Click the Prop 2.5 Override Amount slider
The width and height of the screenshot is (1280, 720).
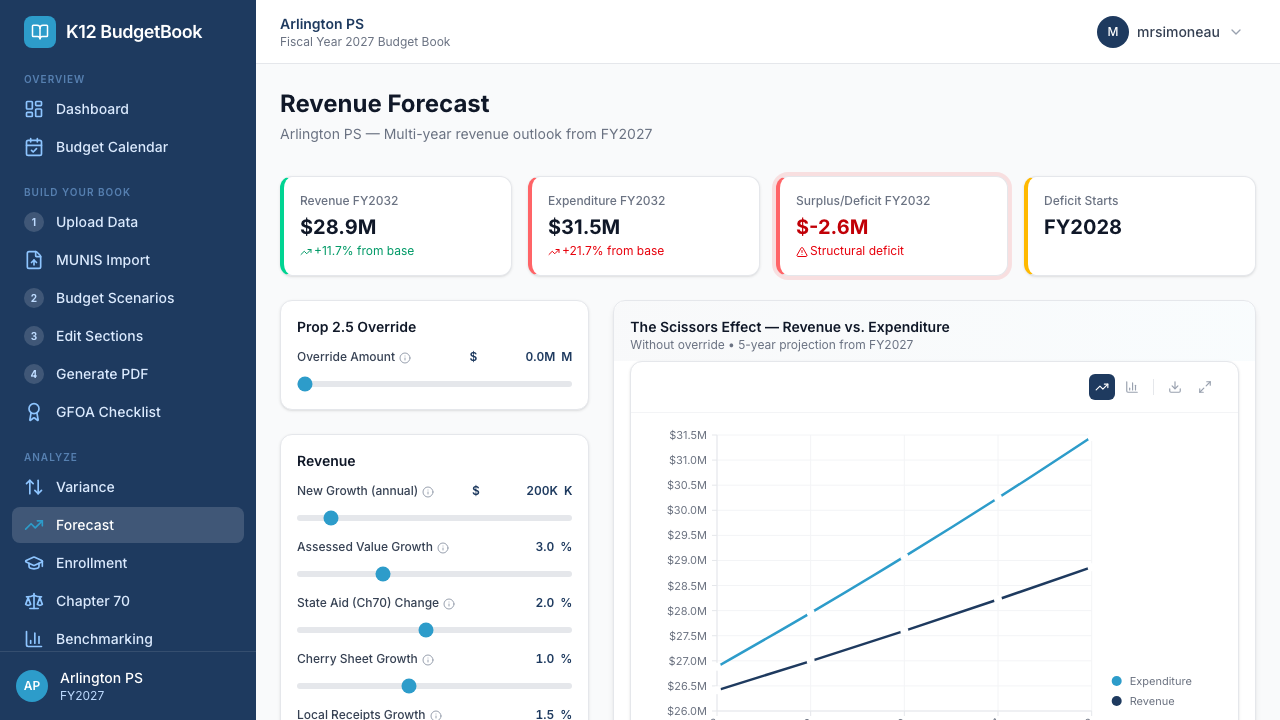[434, 384]
